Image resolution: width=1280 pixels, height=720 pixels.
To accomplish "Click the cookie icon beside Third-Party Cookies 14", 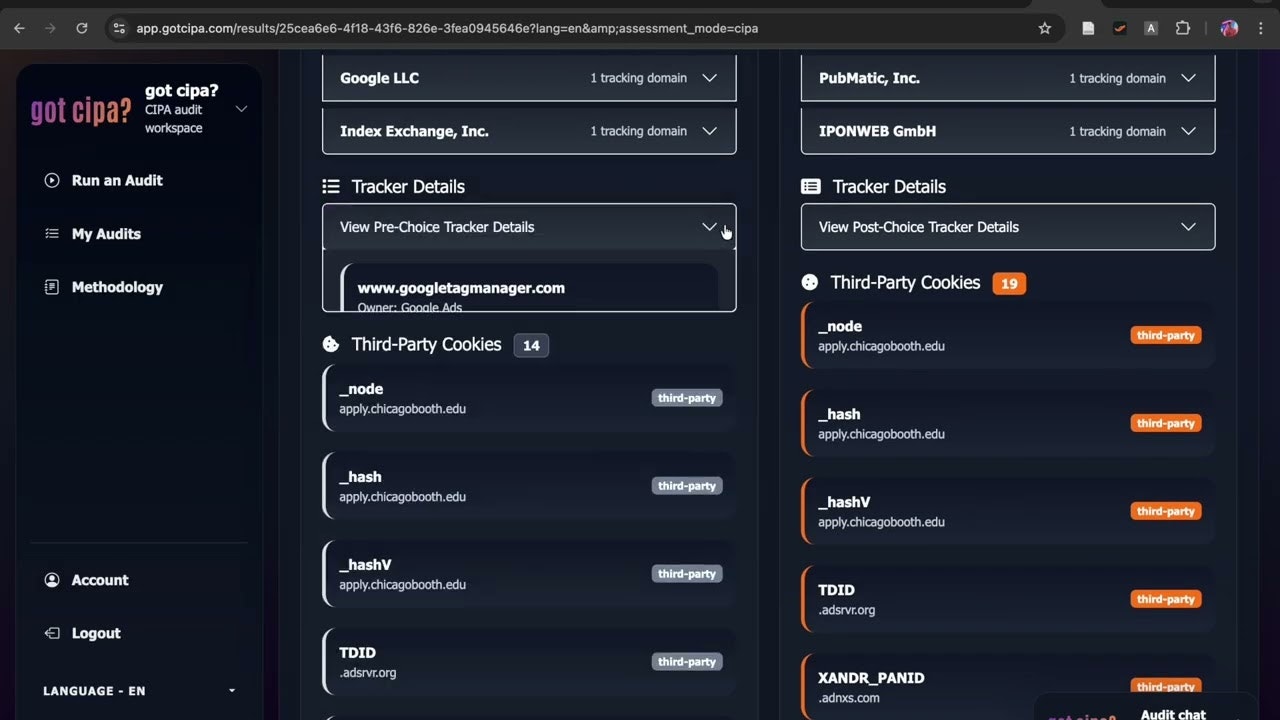I will (331, 345).
